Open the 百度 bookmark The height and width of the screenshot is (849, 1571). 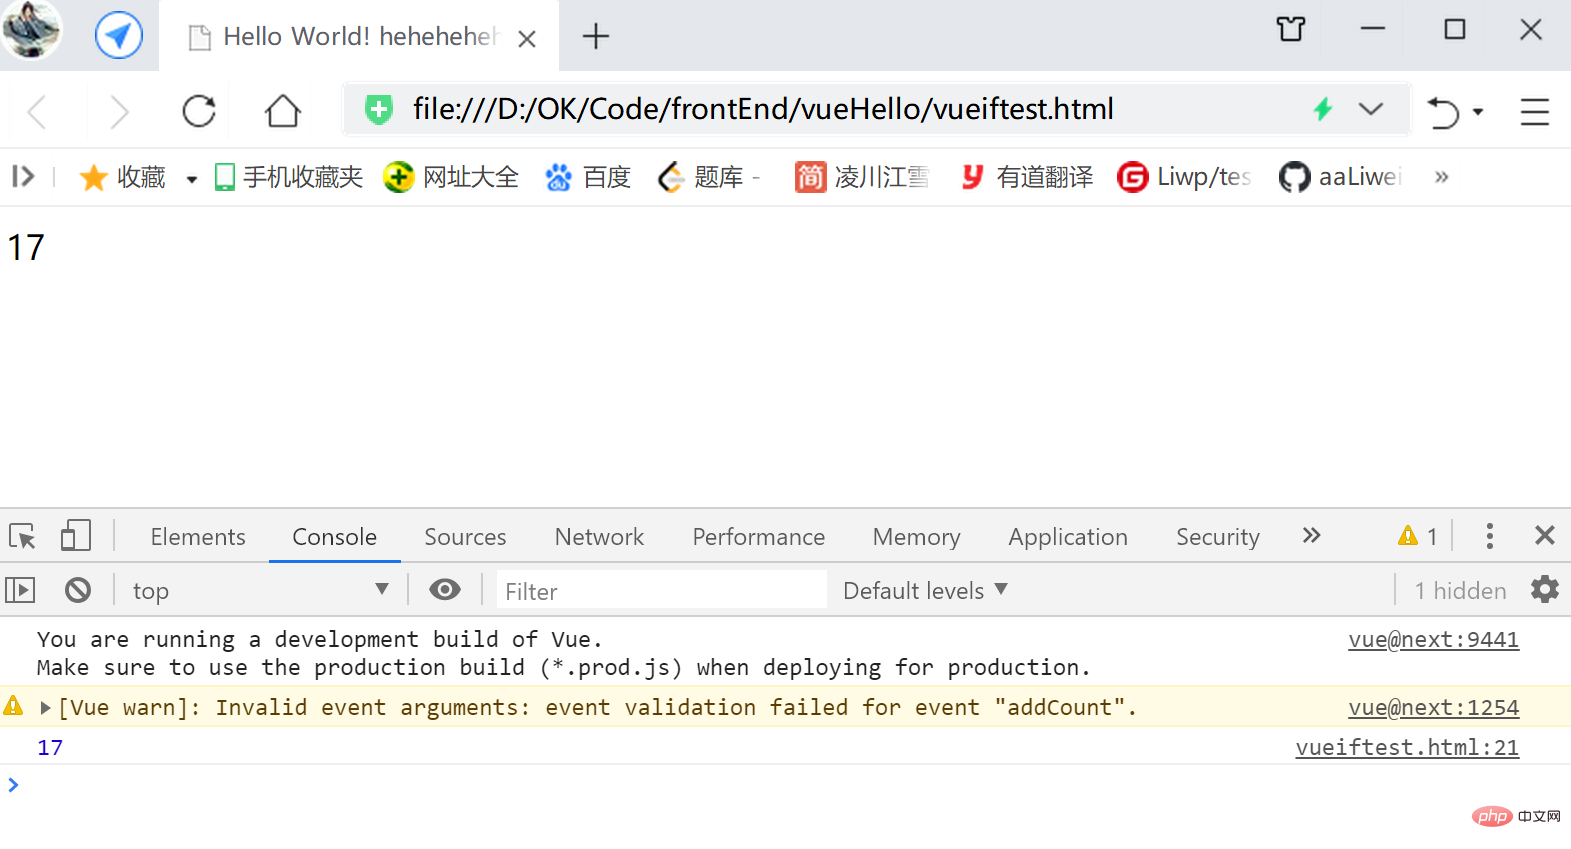coord(588,177)
